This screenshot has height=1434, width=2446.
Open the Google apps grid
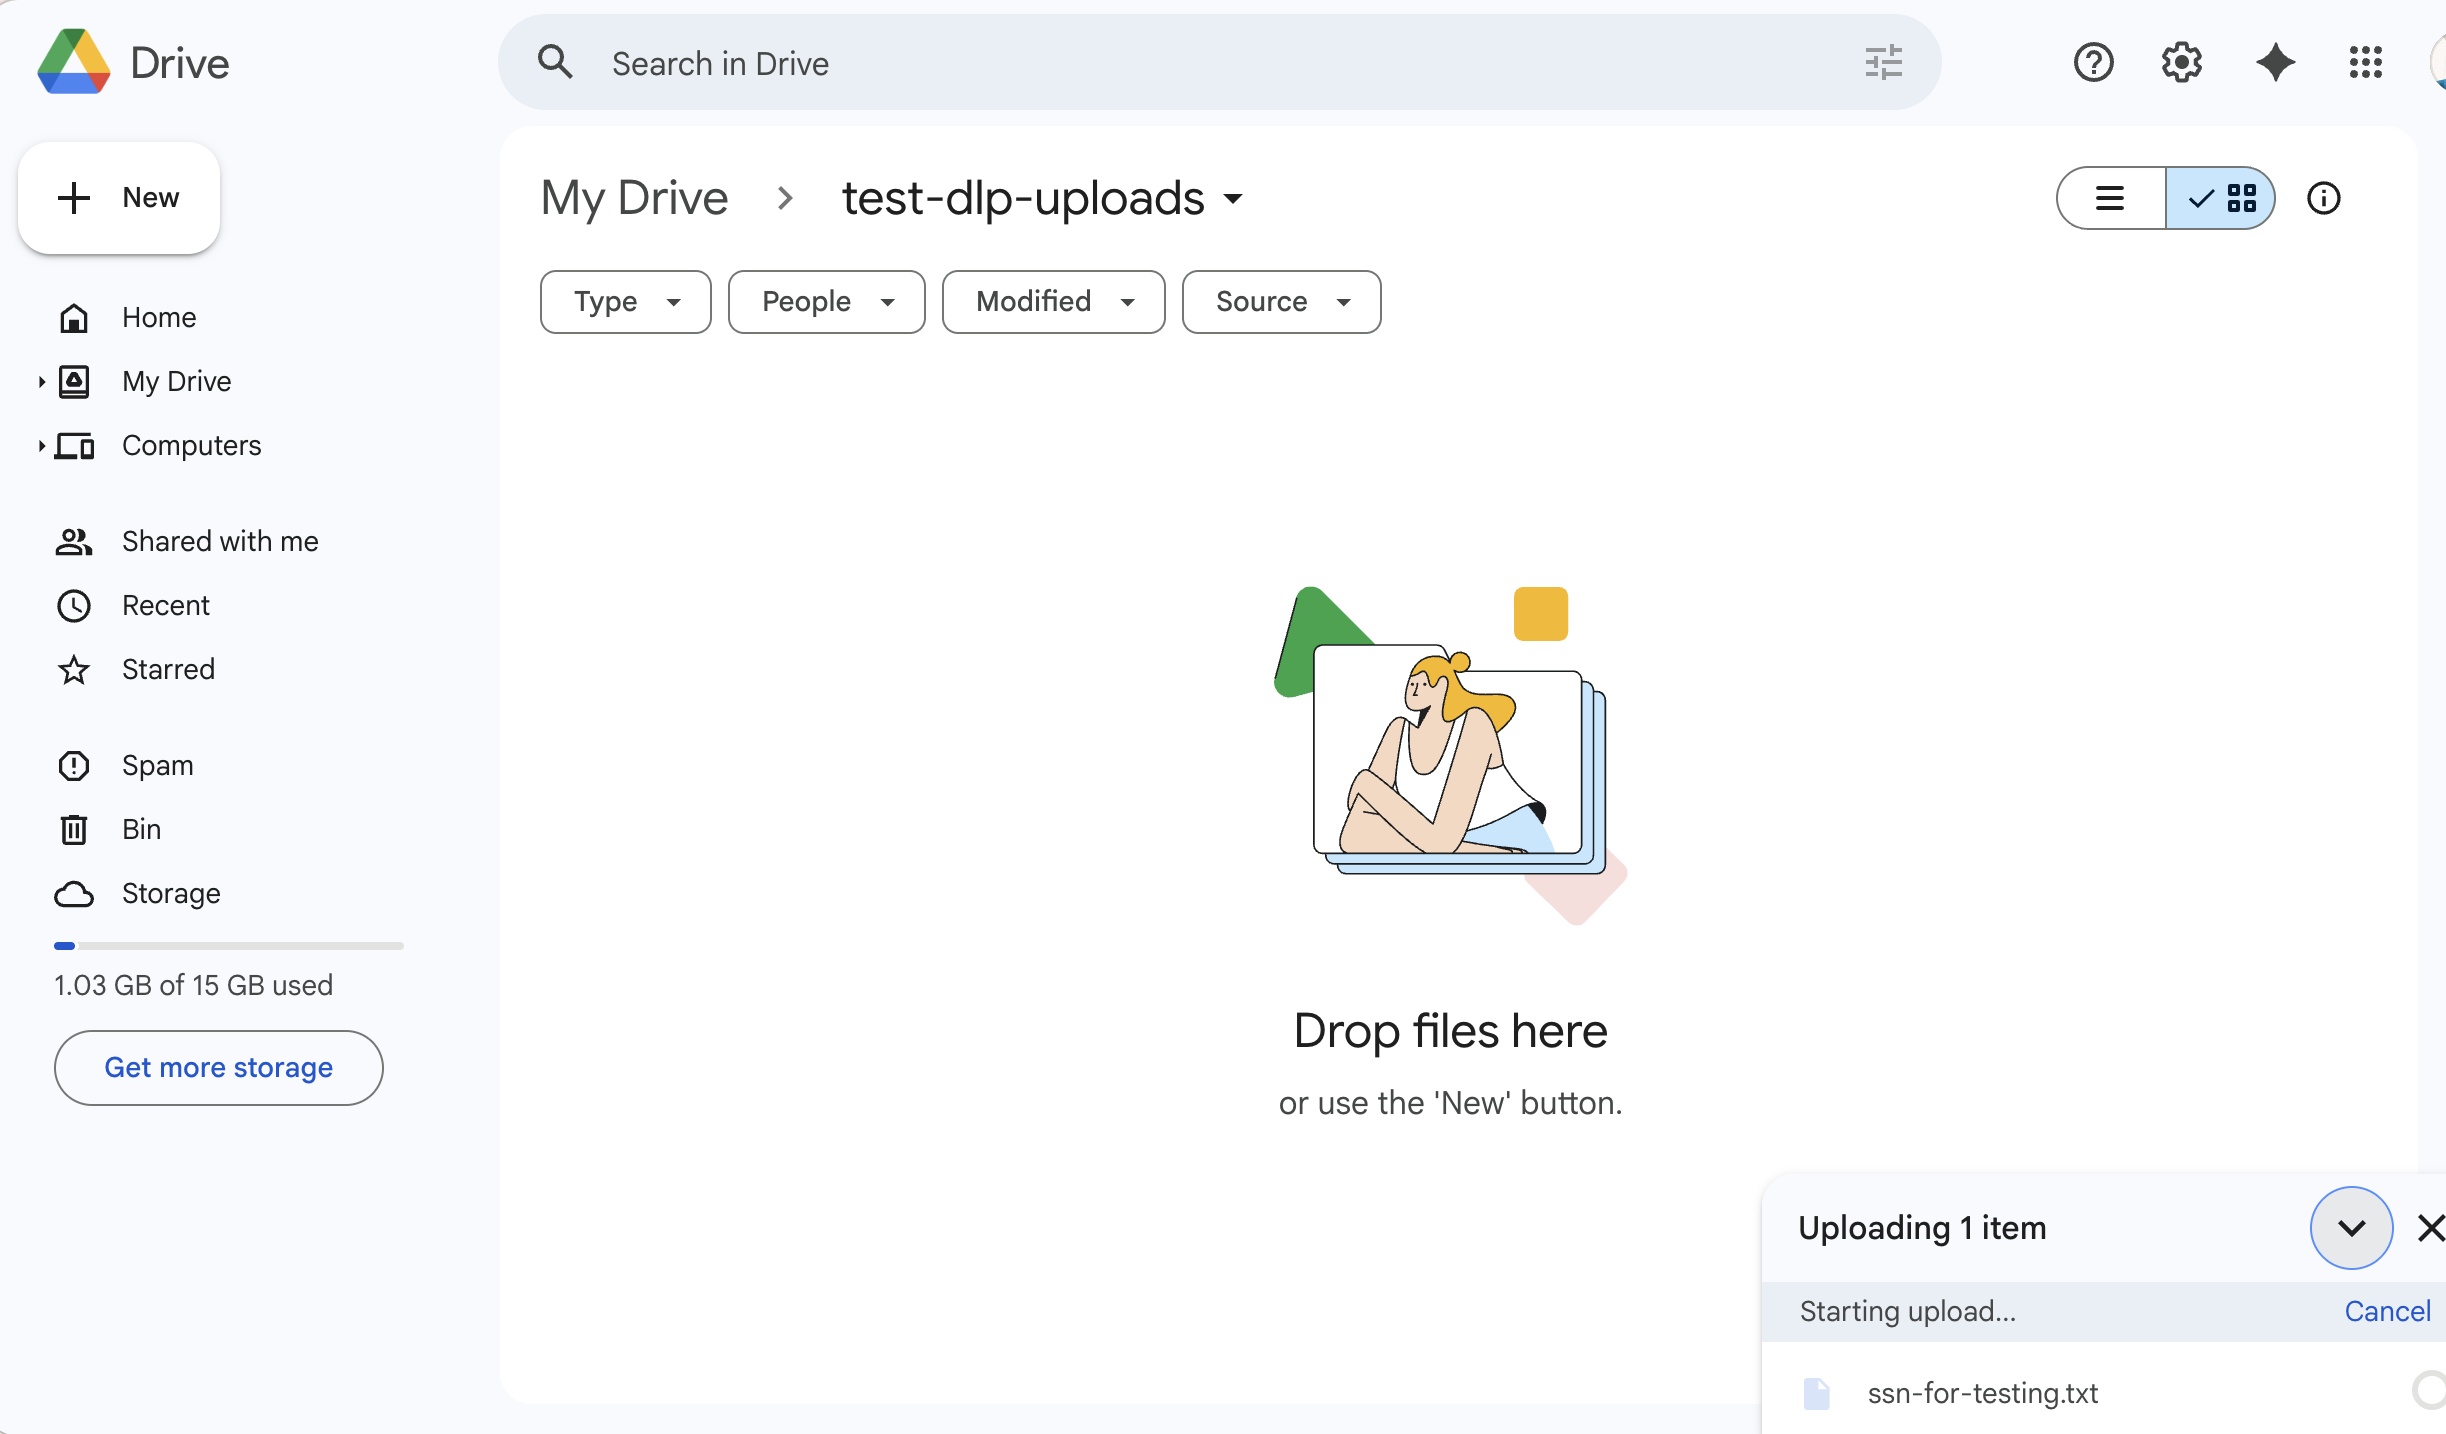pyautogui.click(x=2365, y=62)
